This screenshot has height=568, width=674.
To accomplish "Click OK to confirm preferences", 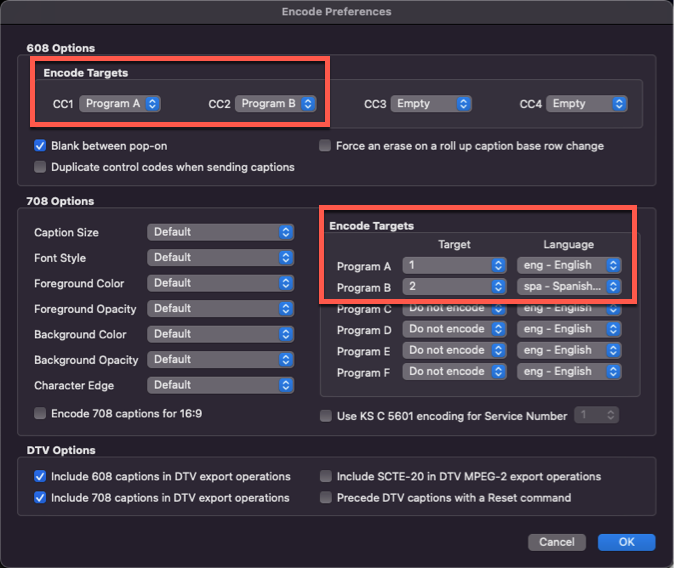I will pos(626,542).
